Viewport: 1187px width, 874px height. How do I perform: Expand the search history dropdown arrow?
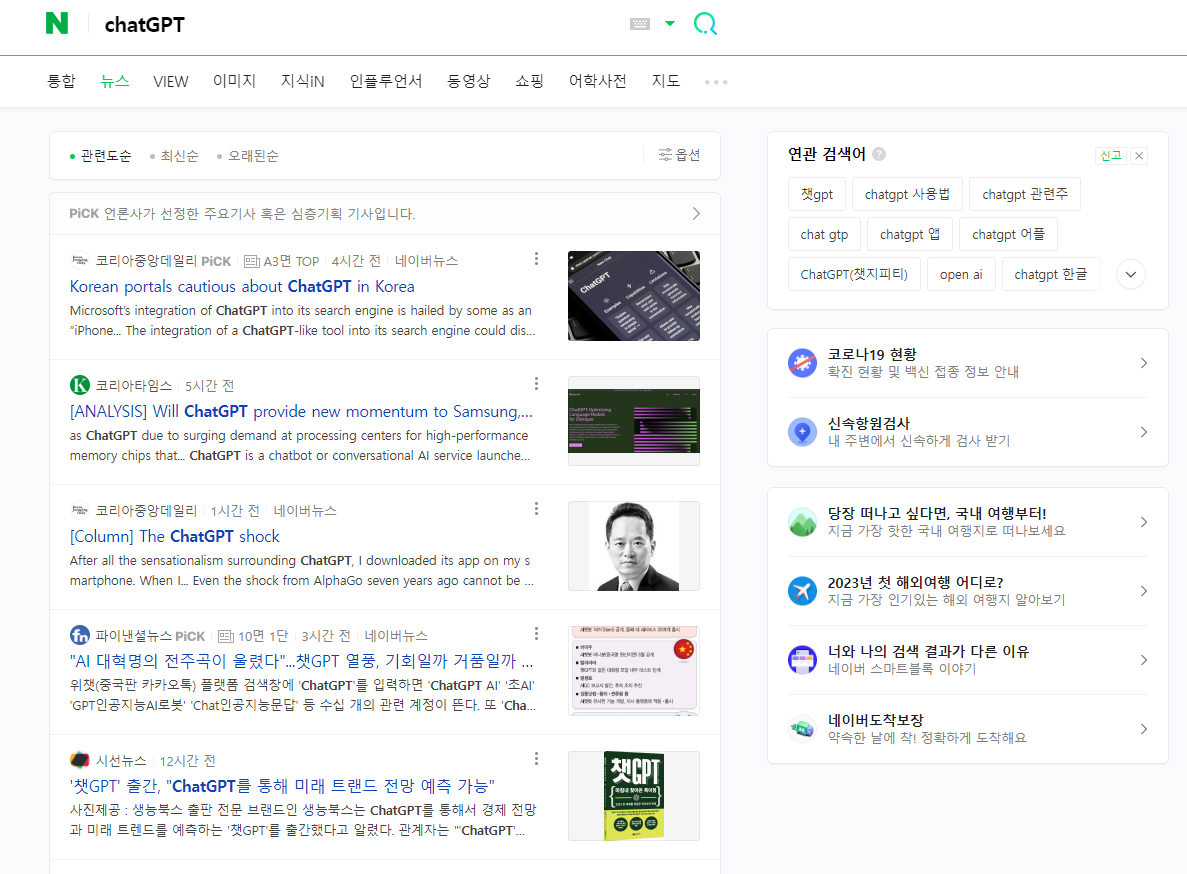[x=670, y=23]
